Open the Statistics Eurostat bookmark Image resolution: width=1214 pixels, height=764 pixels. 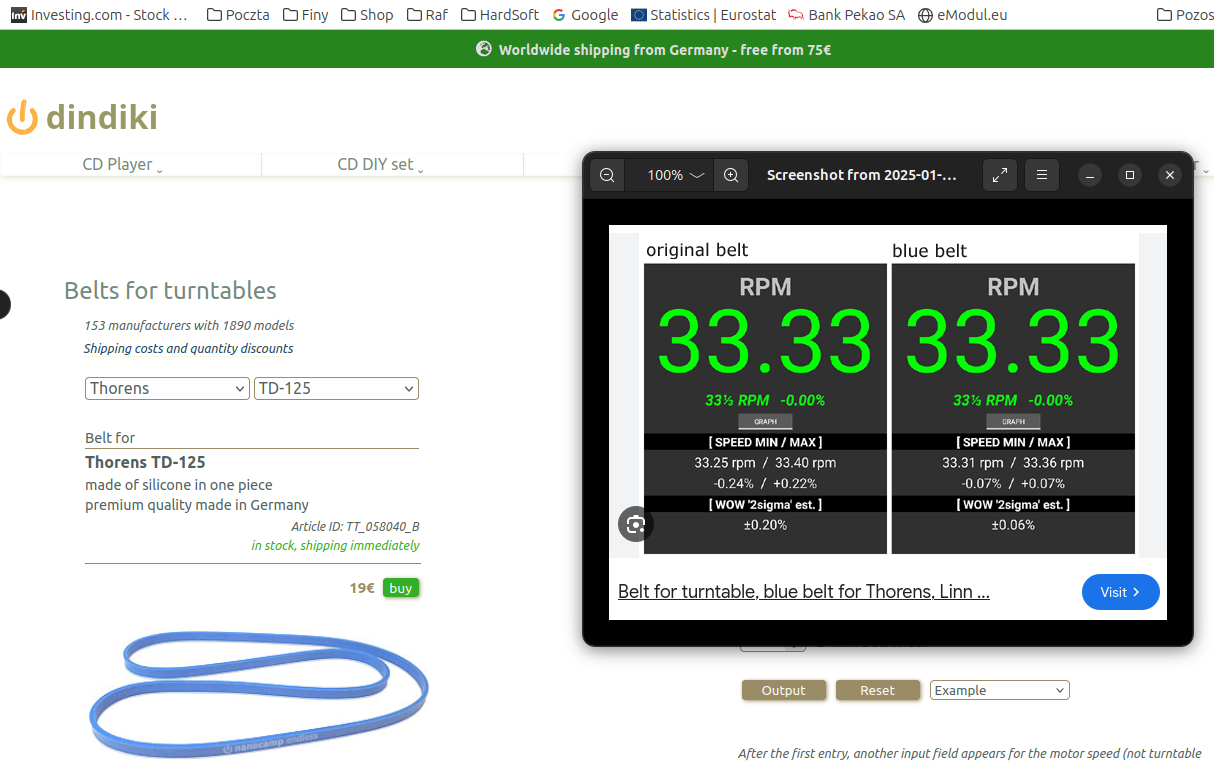[702, 15]
